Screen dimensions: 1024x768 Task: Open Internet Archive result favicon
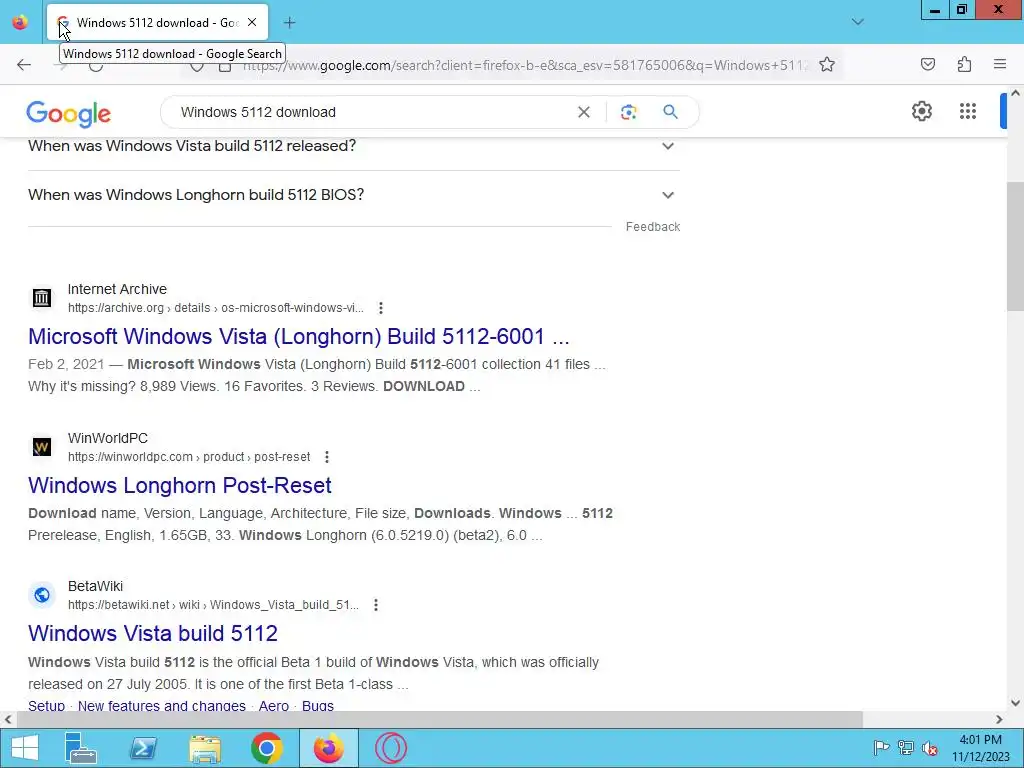[x=42, y=298]
